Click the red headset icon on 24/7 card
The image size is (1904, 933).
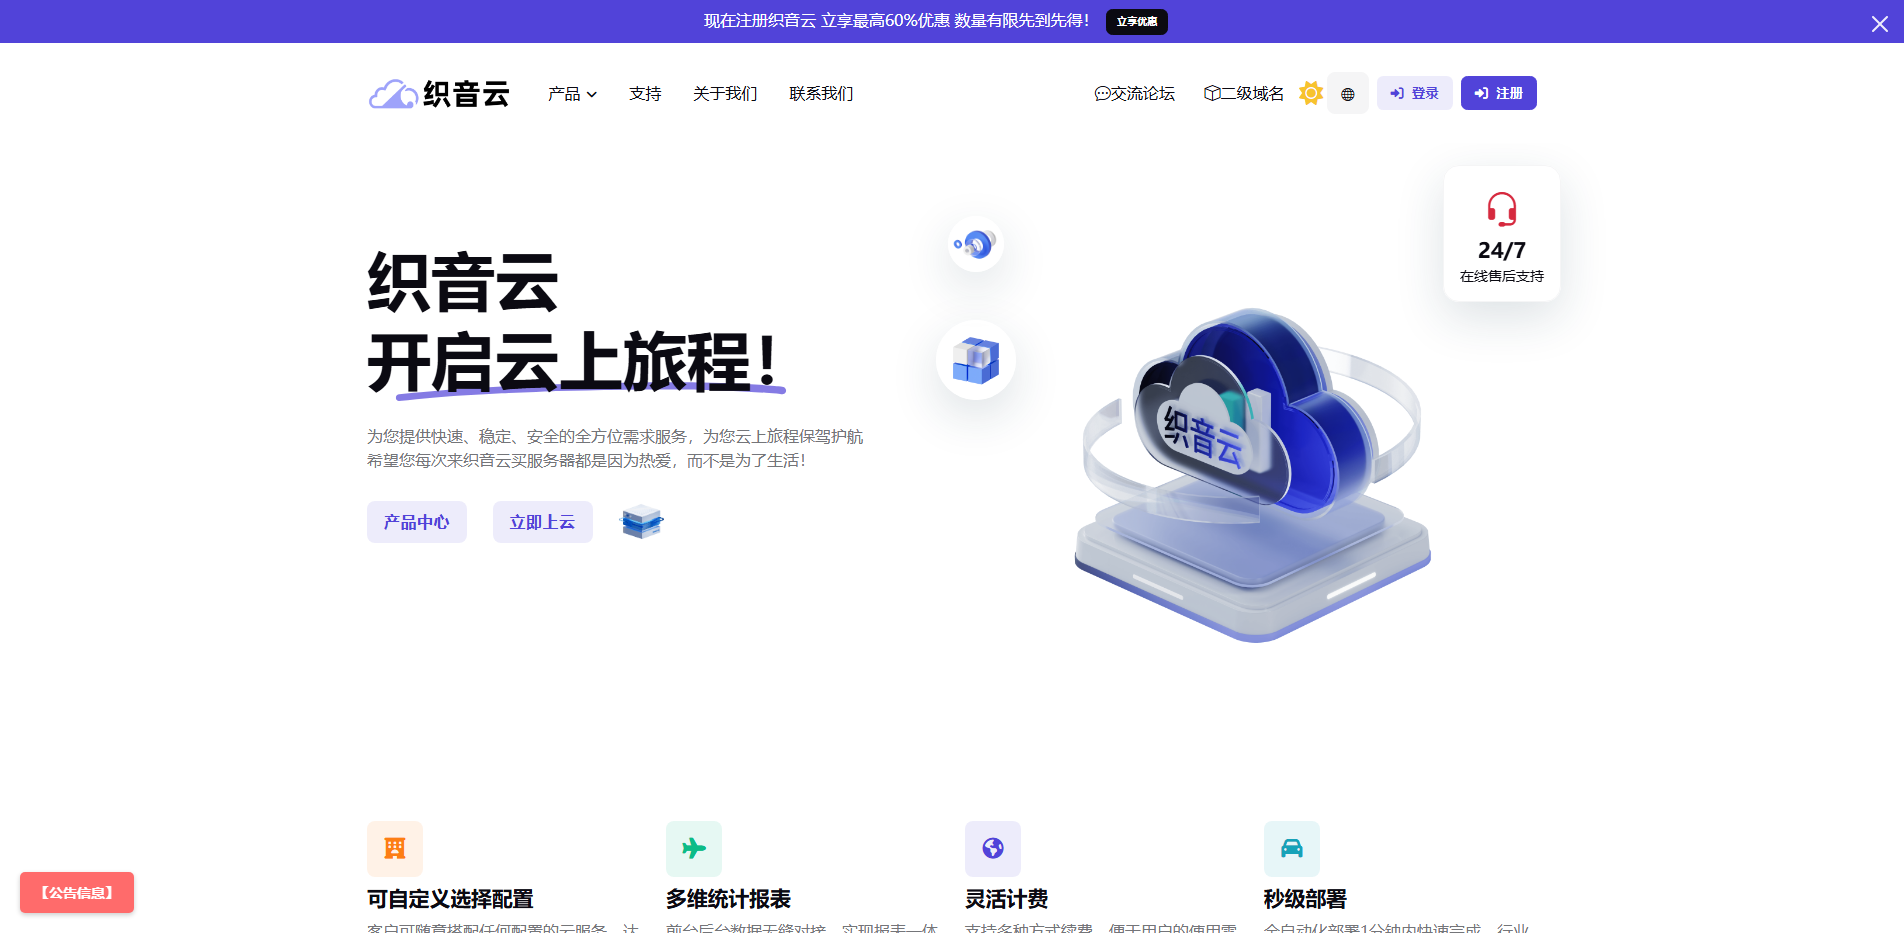[x=1500, y=210]
